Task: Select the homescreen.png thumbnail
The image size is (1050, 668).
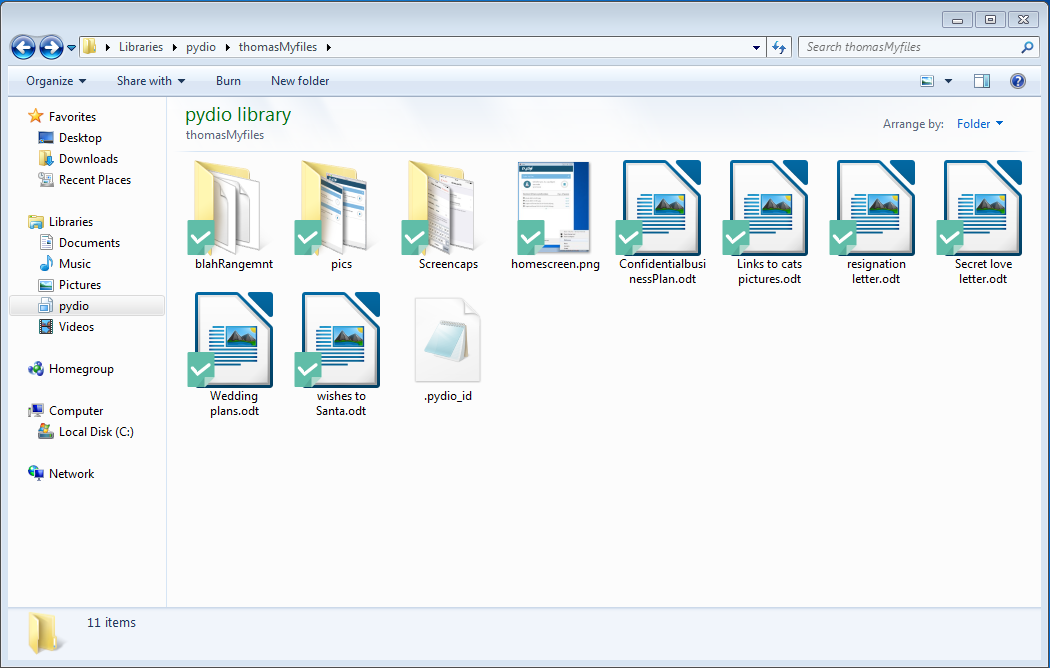Action: coord(554,208)
